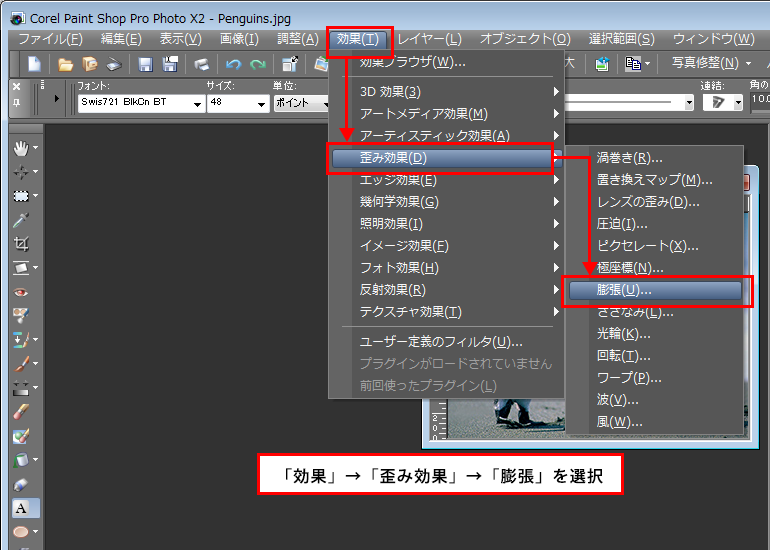Select the Flood Fill bucket tool
The width and height of the screenshot is (770, 550).
click(21, 460)
